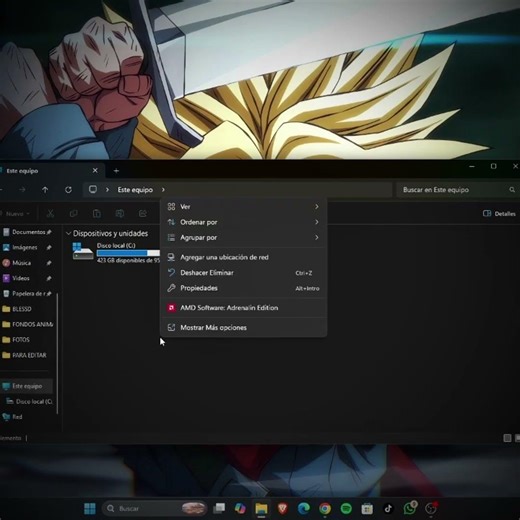Open WhatsApp from the taskbar
Image resolution: width=520 pixels, height=520 pixels.
pos(410,508)
